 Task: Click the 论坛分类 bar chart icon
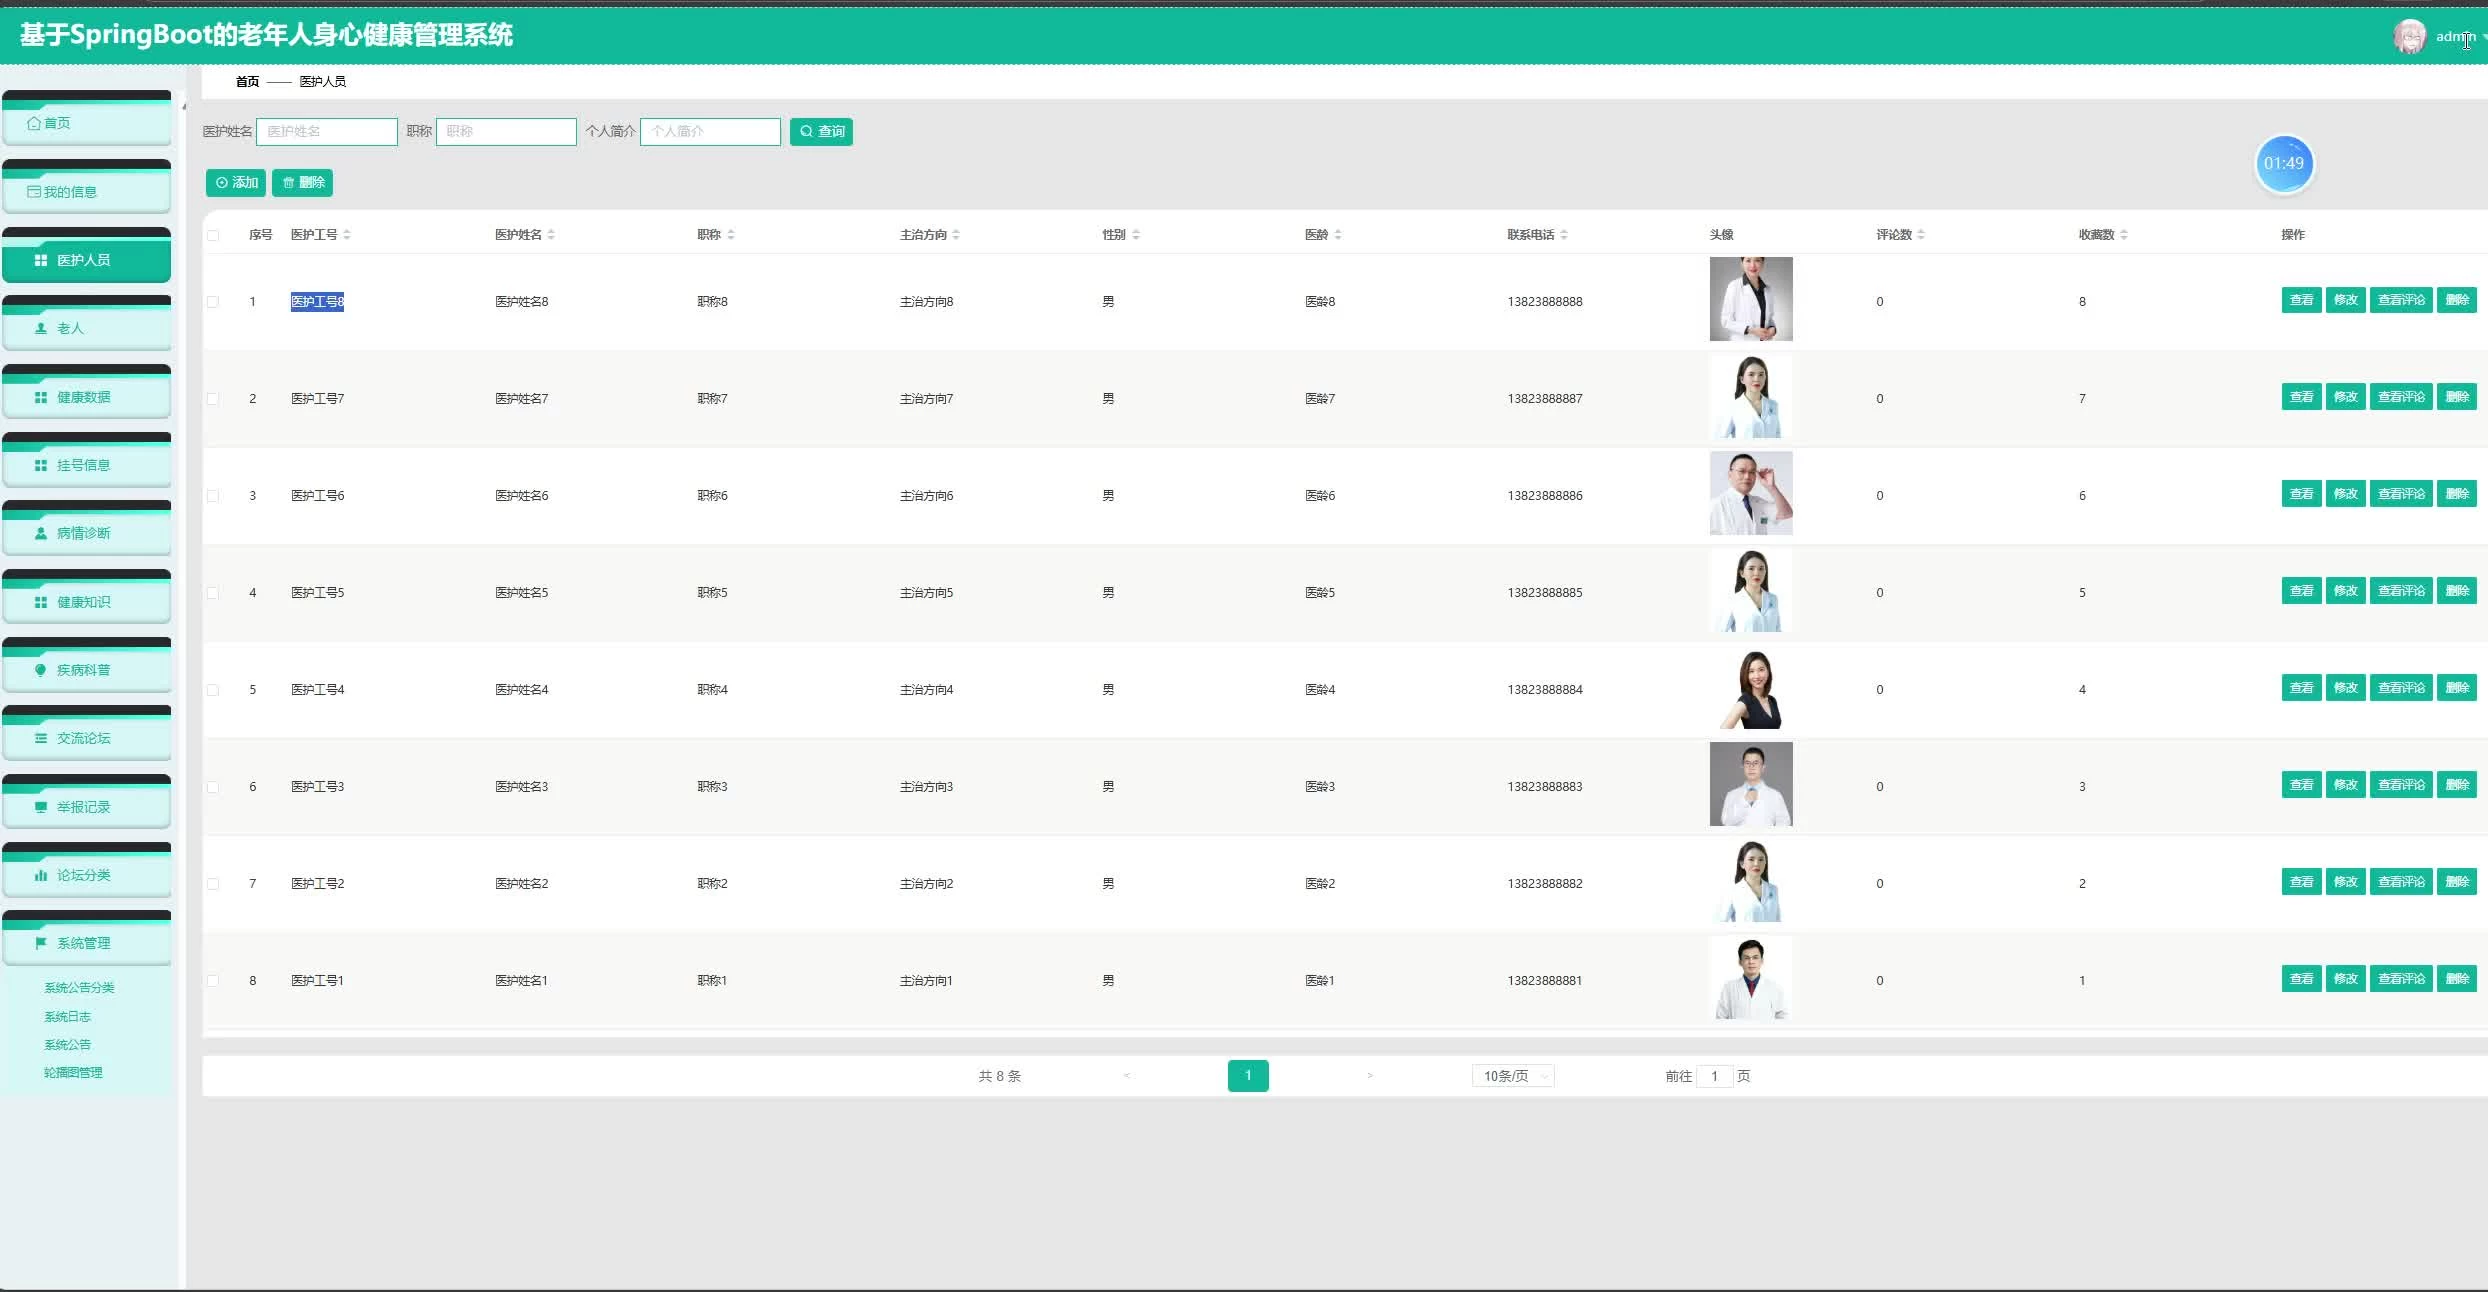point(41,875)
